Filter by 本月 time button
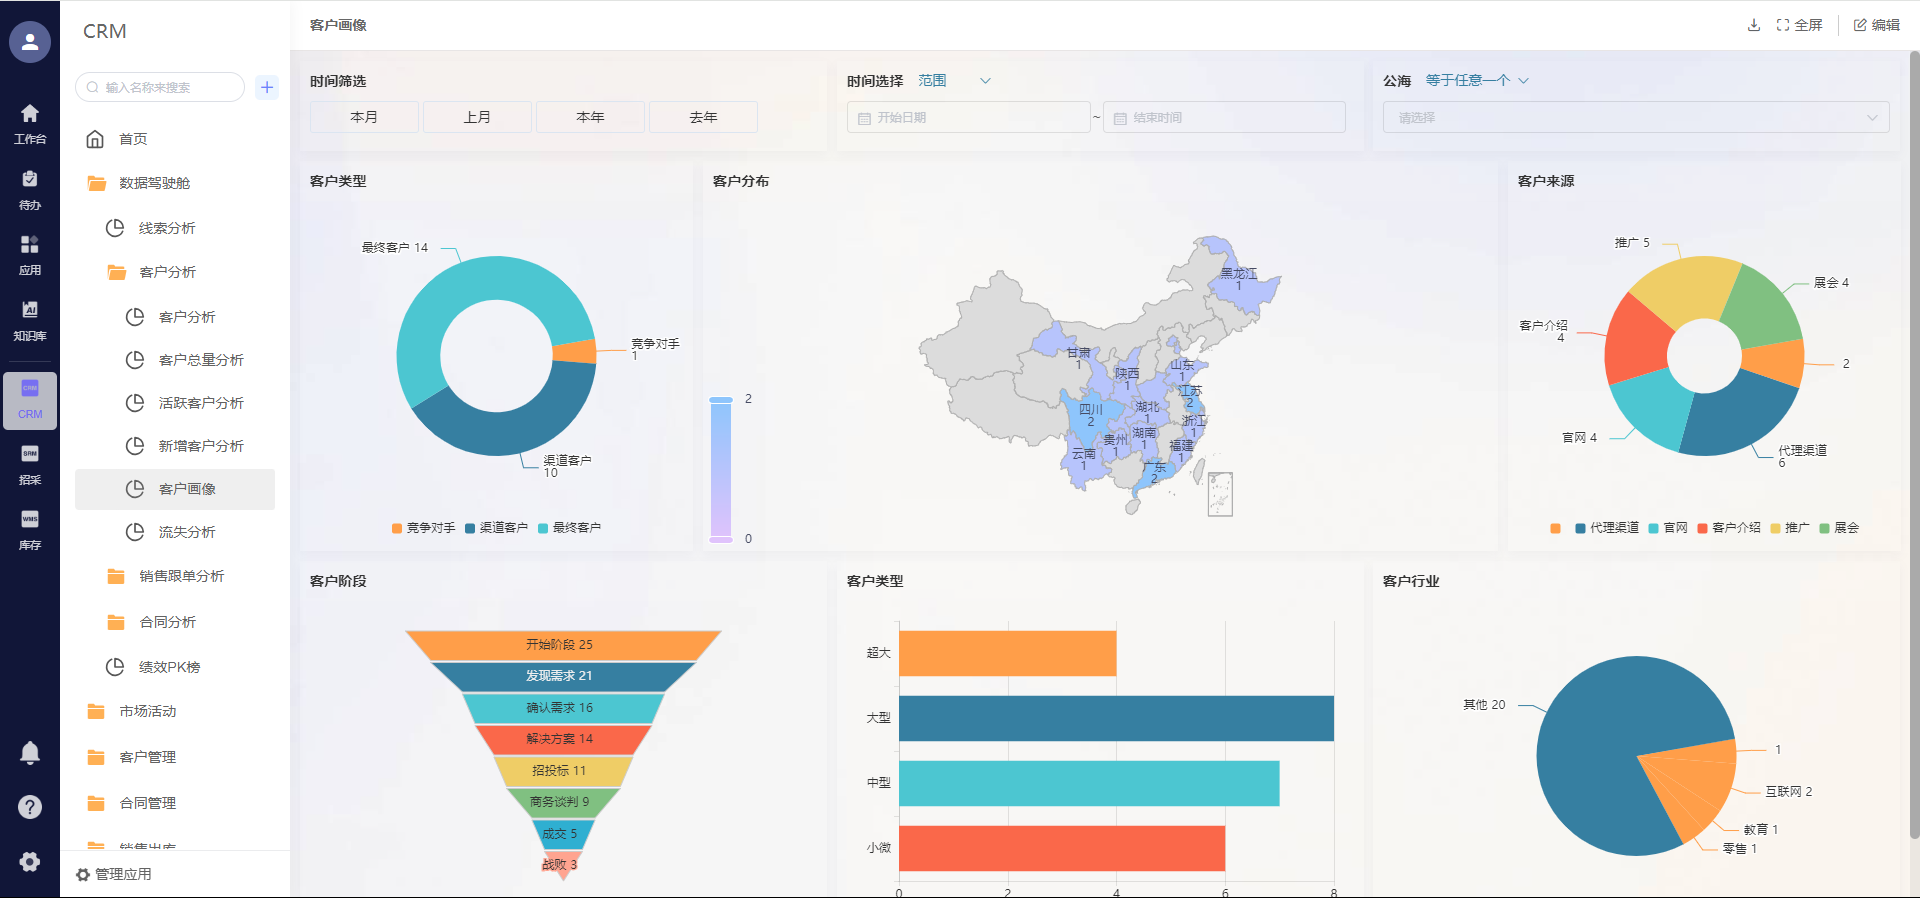 pyautogui.click(x=364, y=117)
